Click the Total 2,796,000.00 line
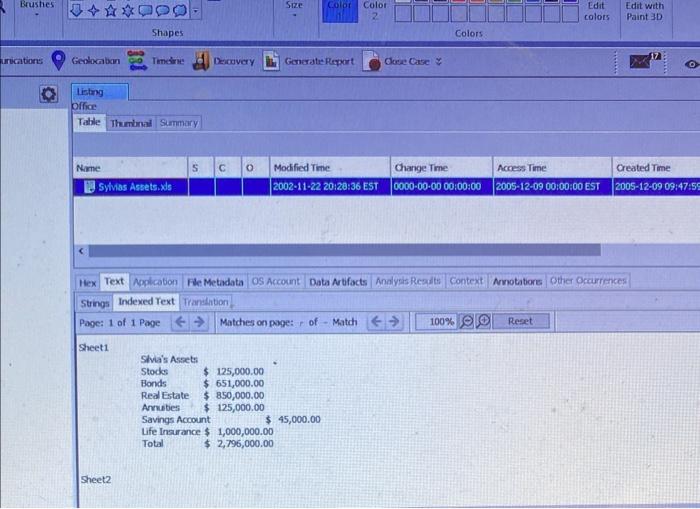 pyautogui.click(x=208, y=444)
